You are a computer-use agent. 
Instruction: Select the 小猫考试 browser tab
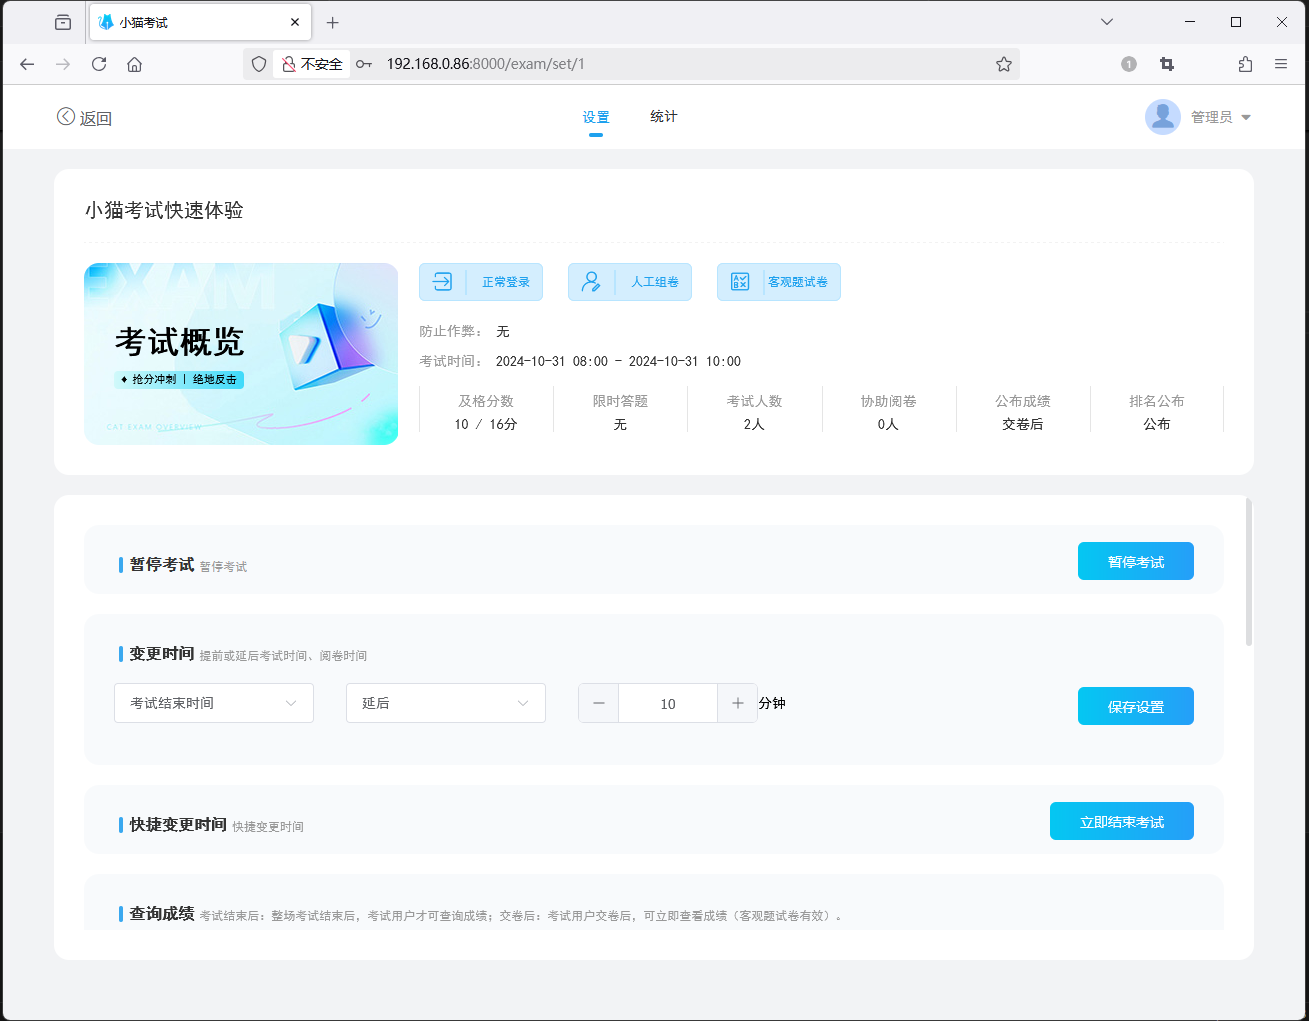click(200, 22)
